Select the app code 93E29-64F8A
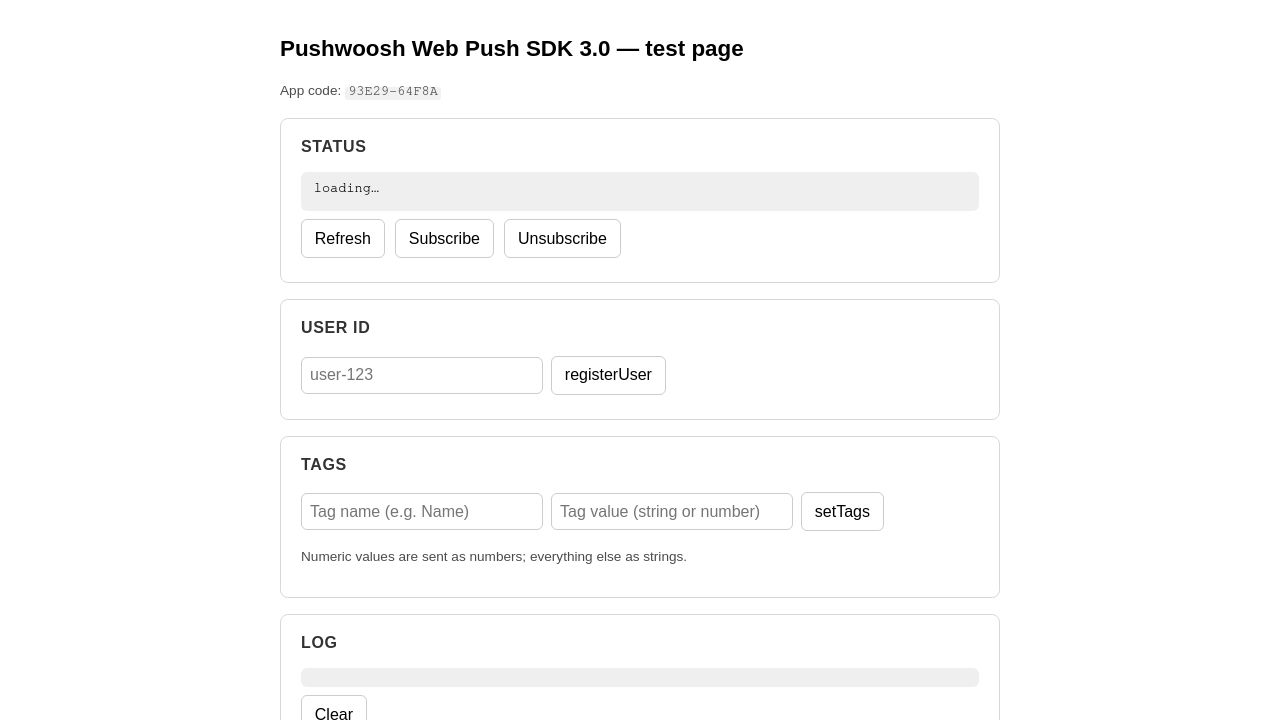Image resolution: width=1280 pixels, height=720 pixels. coord(393,91)
